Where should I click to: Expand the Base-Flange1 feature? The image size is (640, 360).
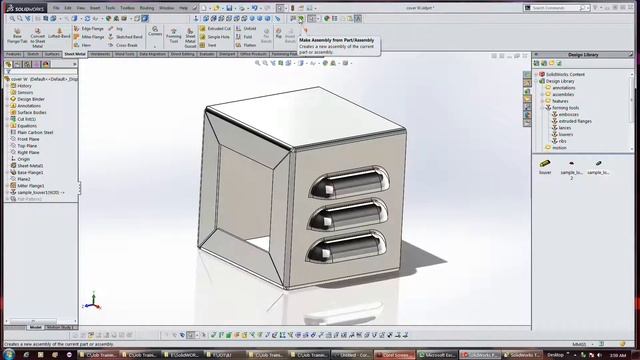[8, 172]
